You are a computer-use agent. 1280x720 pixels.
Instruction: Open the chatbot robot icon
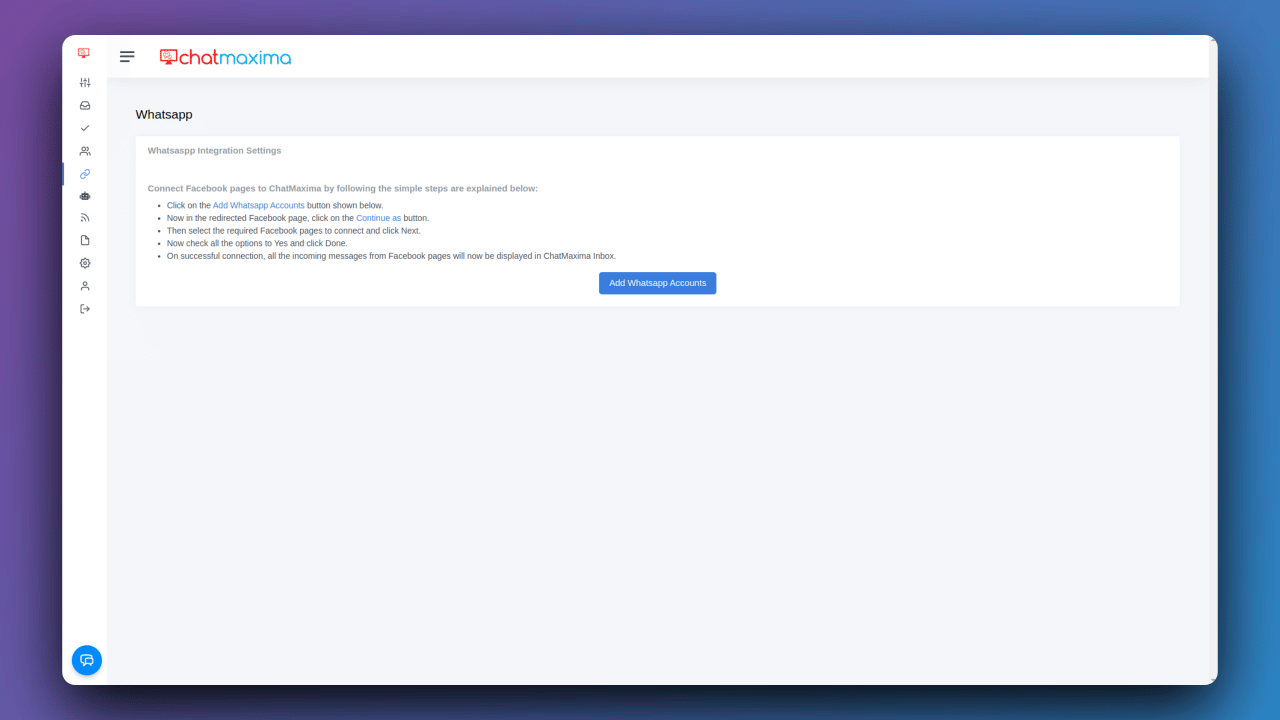click(85, 196)
